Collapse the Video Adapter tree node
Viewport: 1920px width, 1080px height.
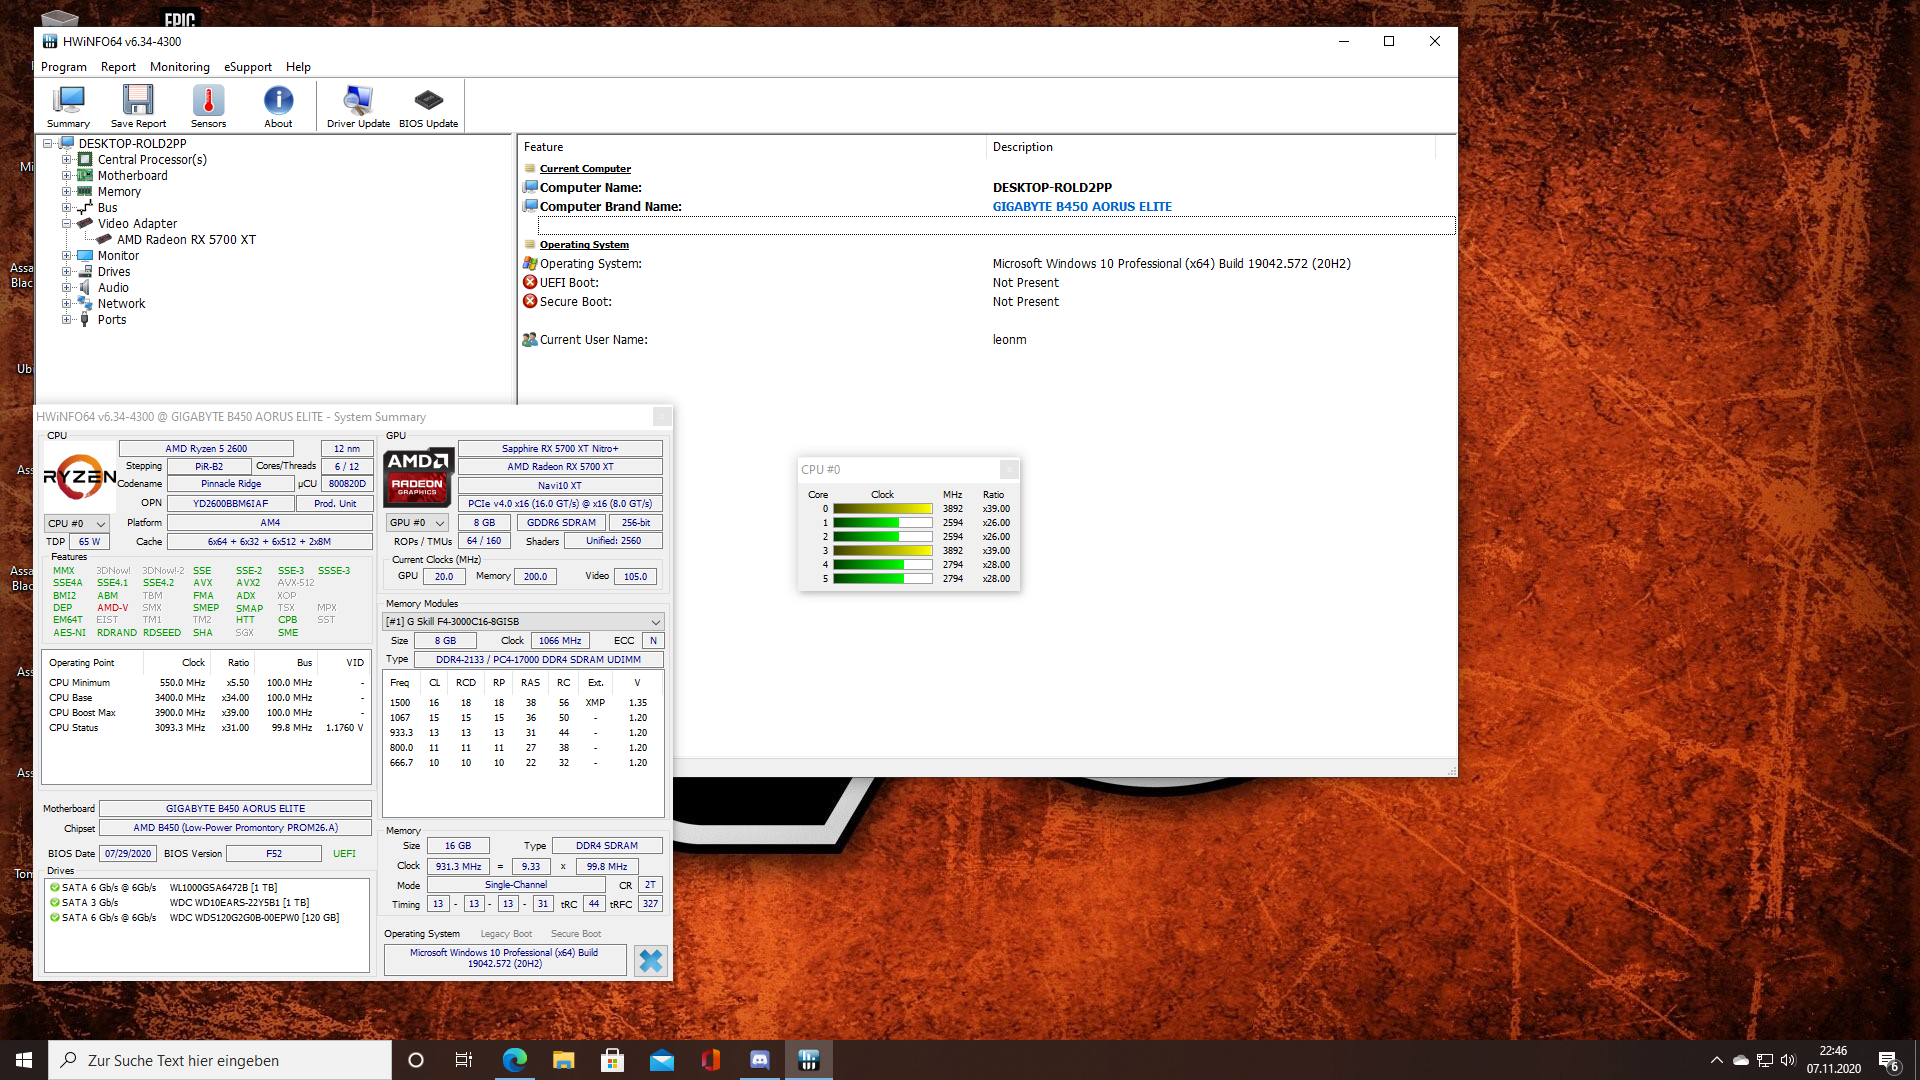coord(66,224)
